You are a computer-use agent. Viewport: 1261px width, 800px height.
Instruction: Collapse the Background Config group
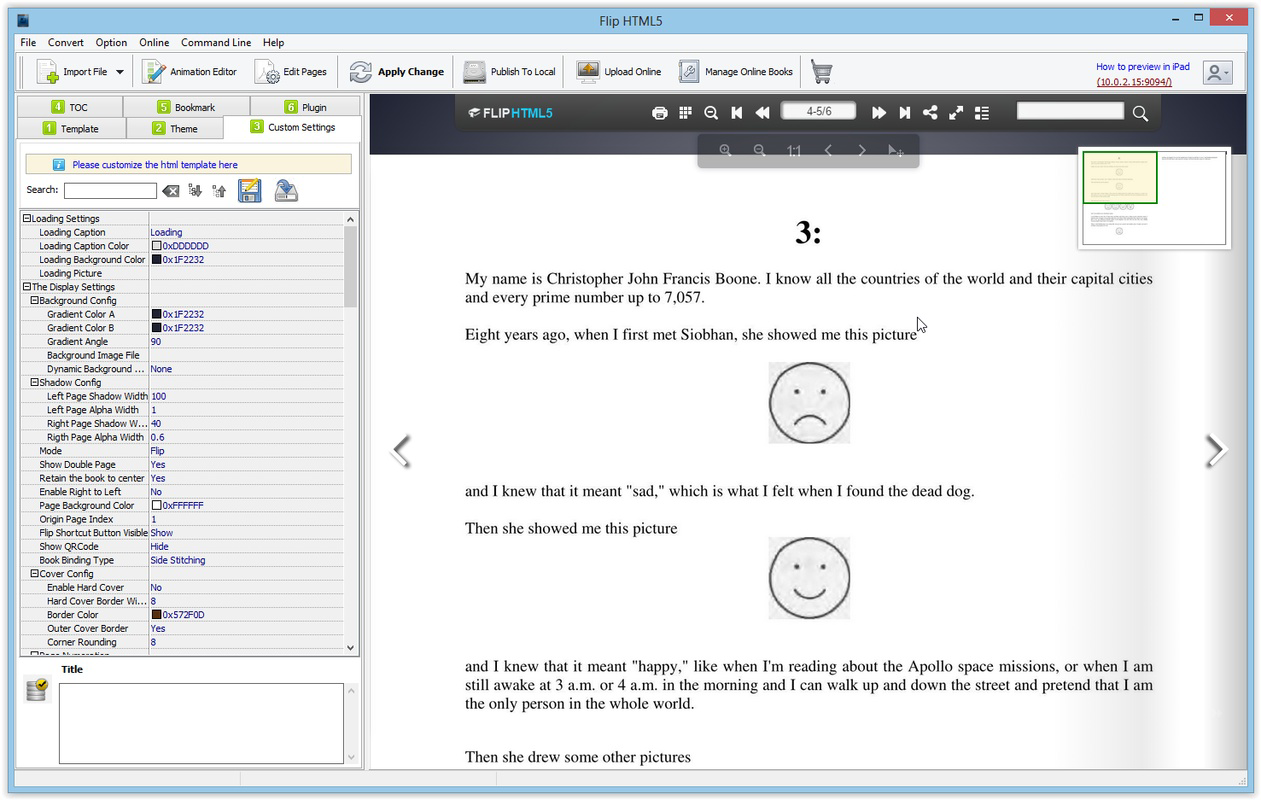pyautogui.click(x=35, y=301)
